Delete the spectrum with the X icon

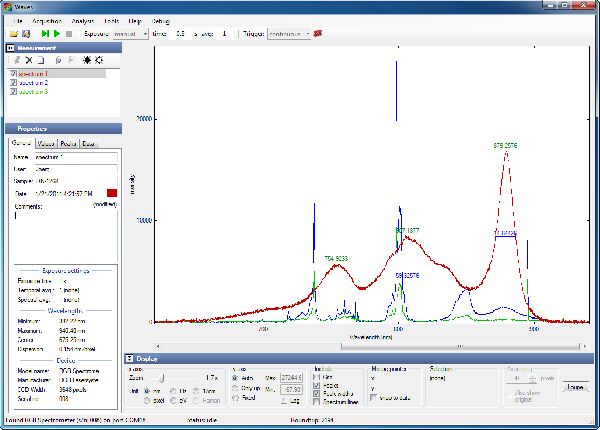pos(29,60)
